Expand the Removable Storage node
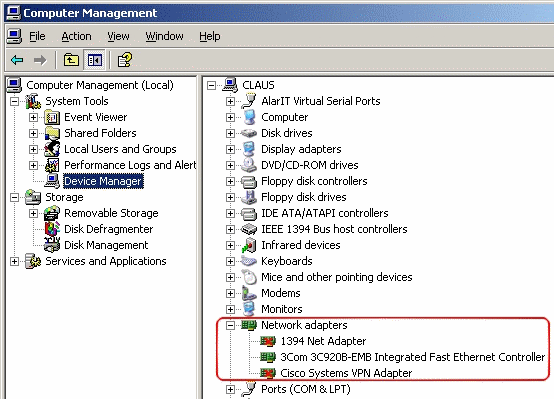This screenshot has height=399, width=554. click(34, 213)
